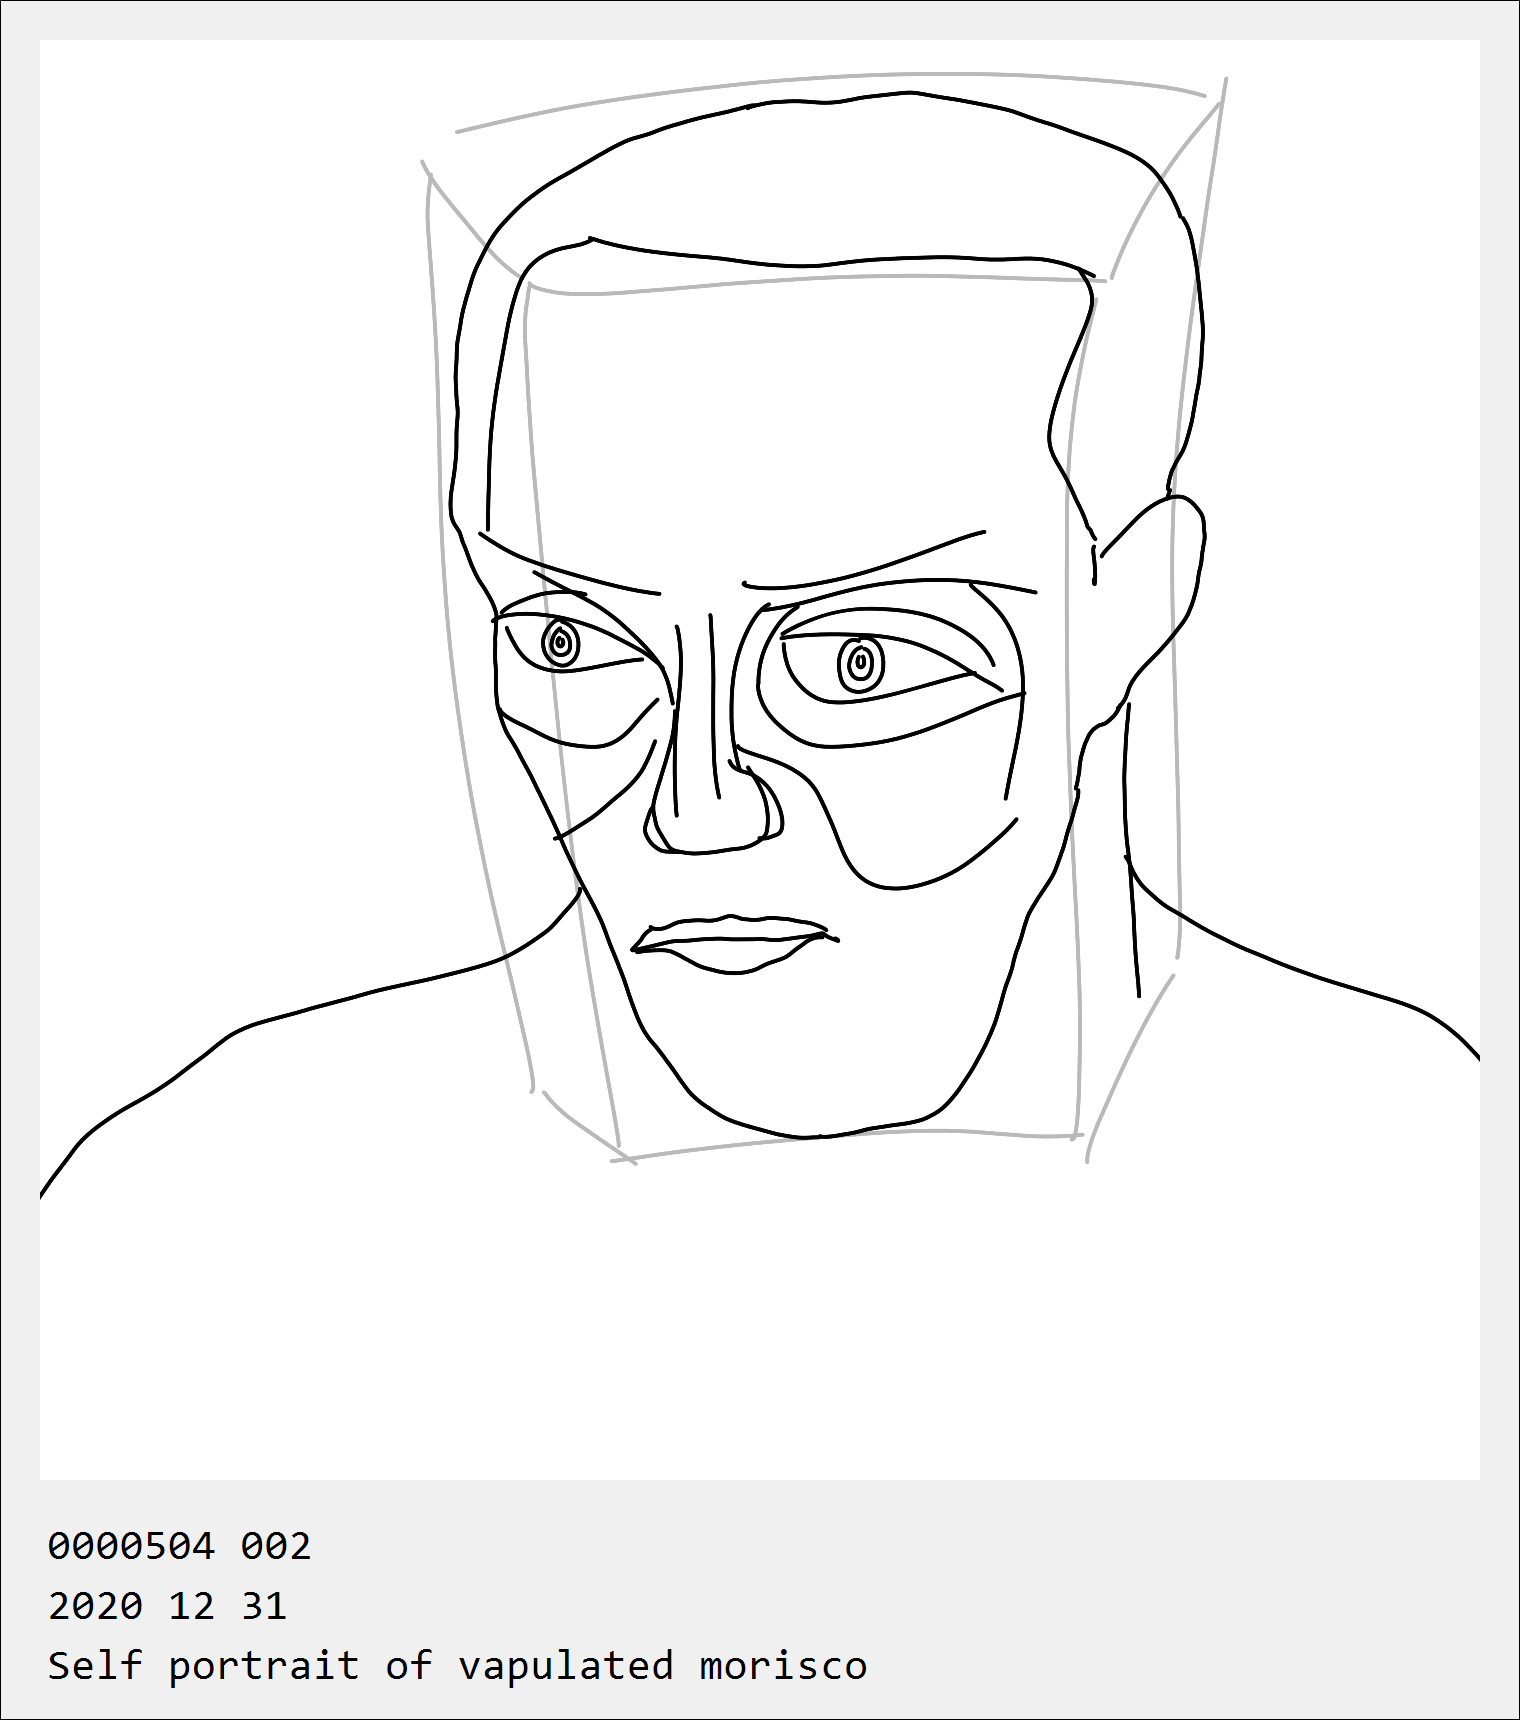Click the word vapulated in the caption
The height and width of the screenshot is (1720, 1520).
(566, 1668)
